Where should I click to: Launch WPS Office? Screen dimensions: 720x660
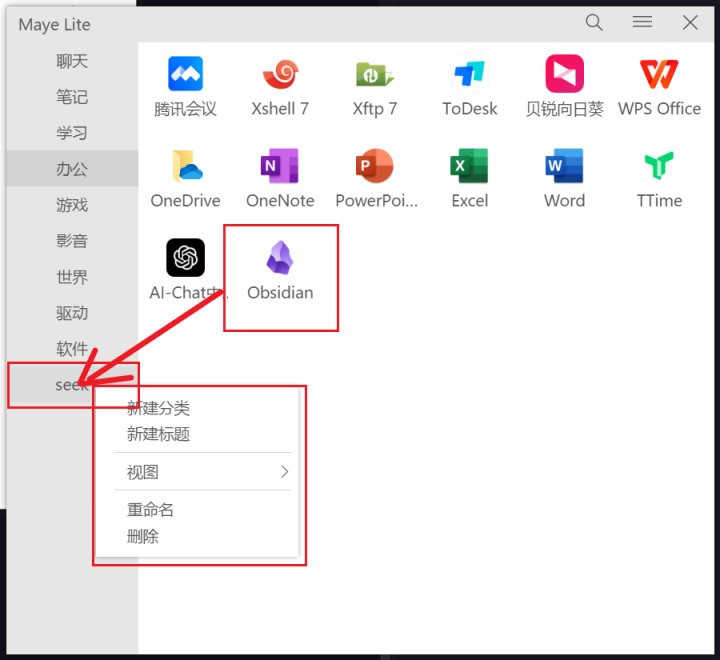659,74
